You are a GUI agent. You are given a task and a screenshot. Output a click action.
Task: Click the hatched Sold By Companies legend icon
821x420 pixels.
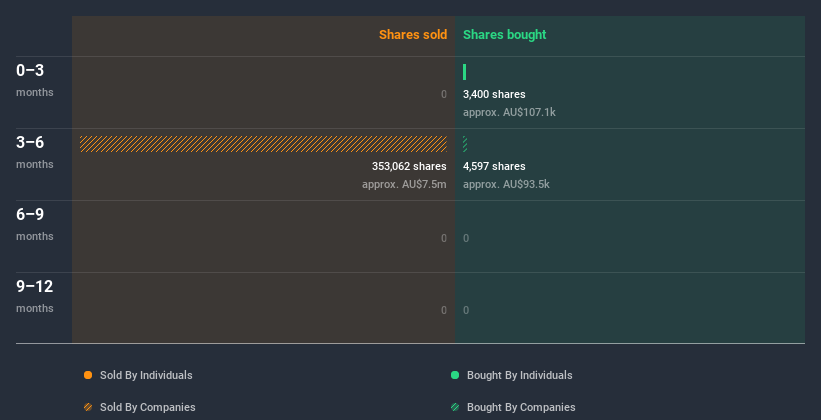88,407
